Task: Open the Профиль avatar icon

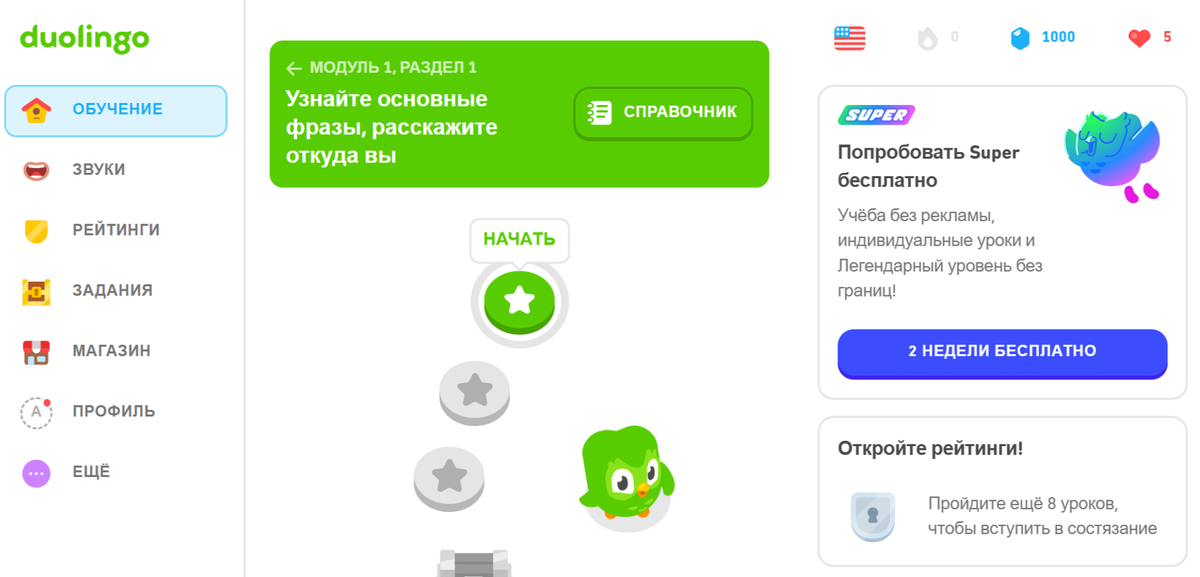Action: click(36, 412)
